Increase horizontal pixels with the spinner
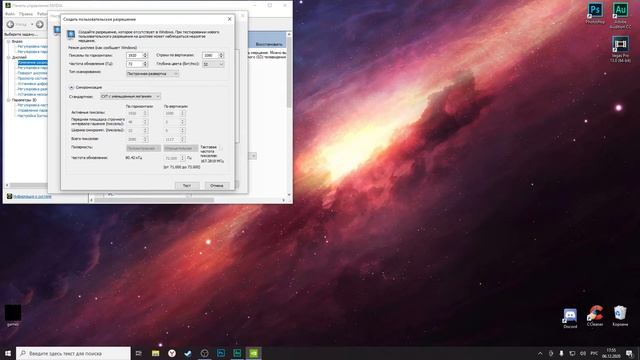Viewport: 640px width, 360px height. [x=145, y=53]
